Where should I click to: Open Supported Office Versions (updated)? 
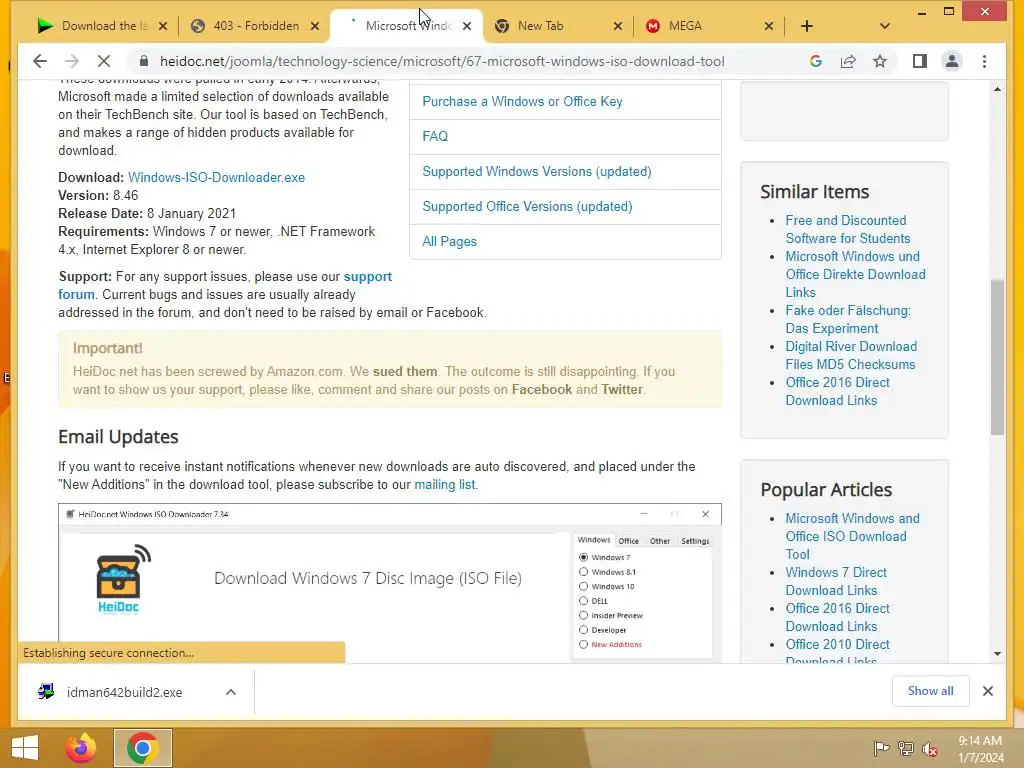(527, 206)
